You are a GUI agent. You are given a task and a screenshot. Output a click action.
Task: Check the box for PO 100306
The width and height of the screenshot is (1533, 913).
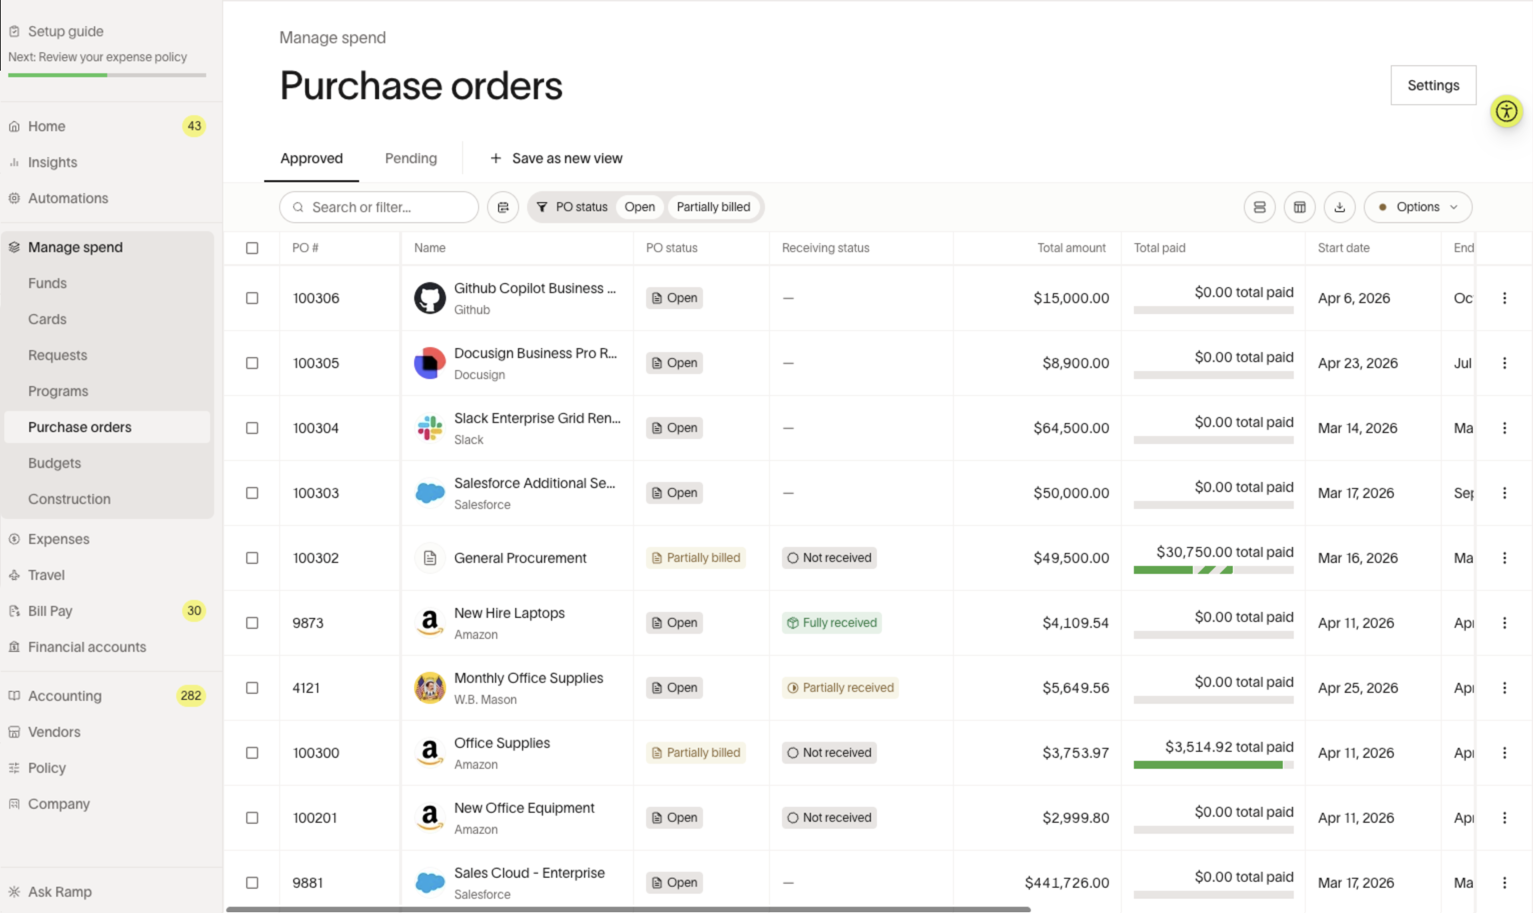coord(252,298)
